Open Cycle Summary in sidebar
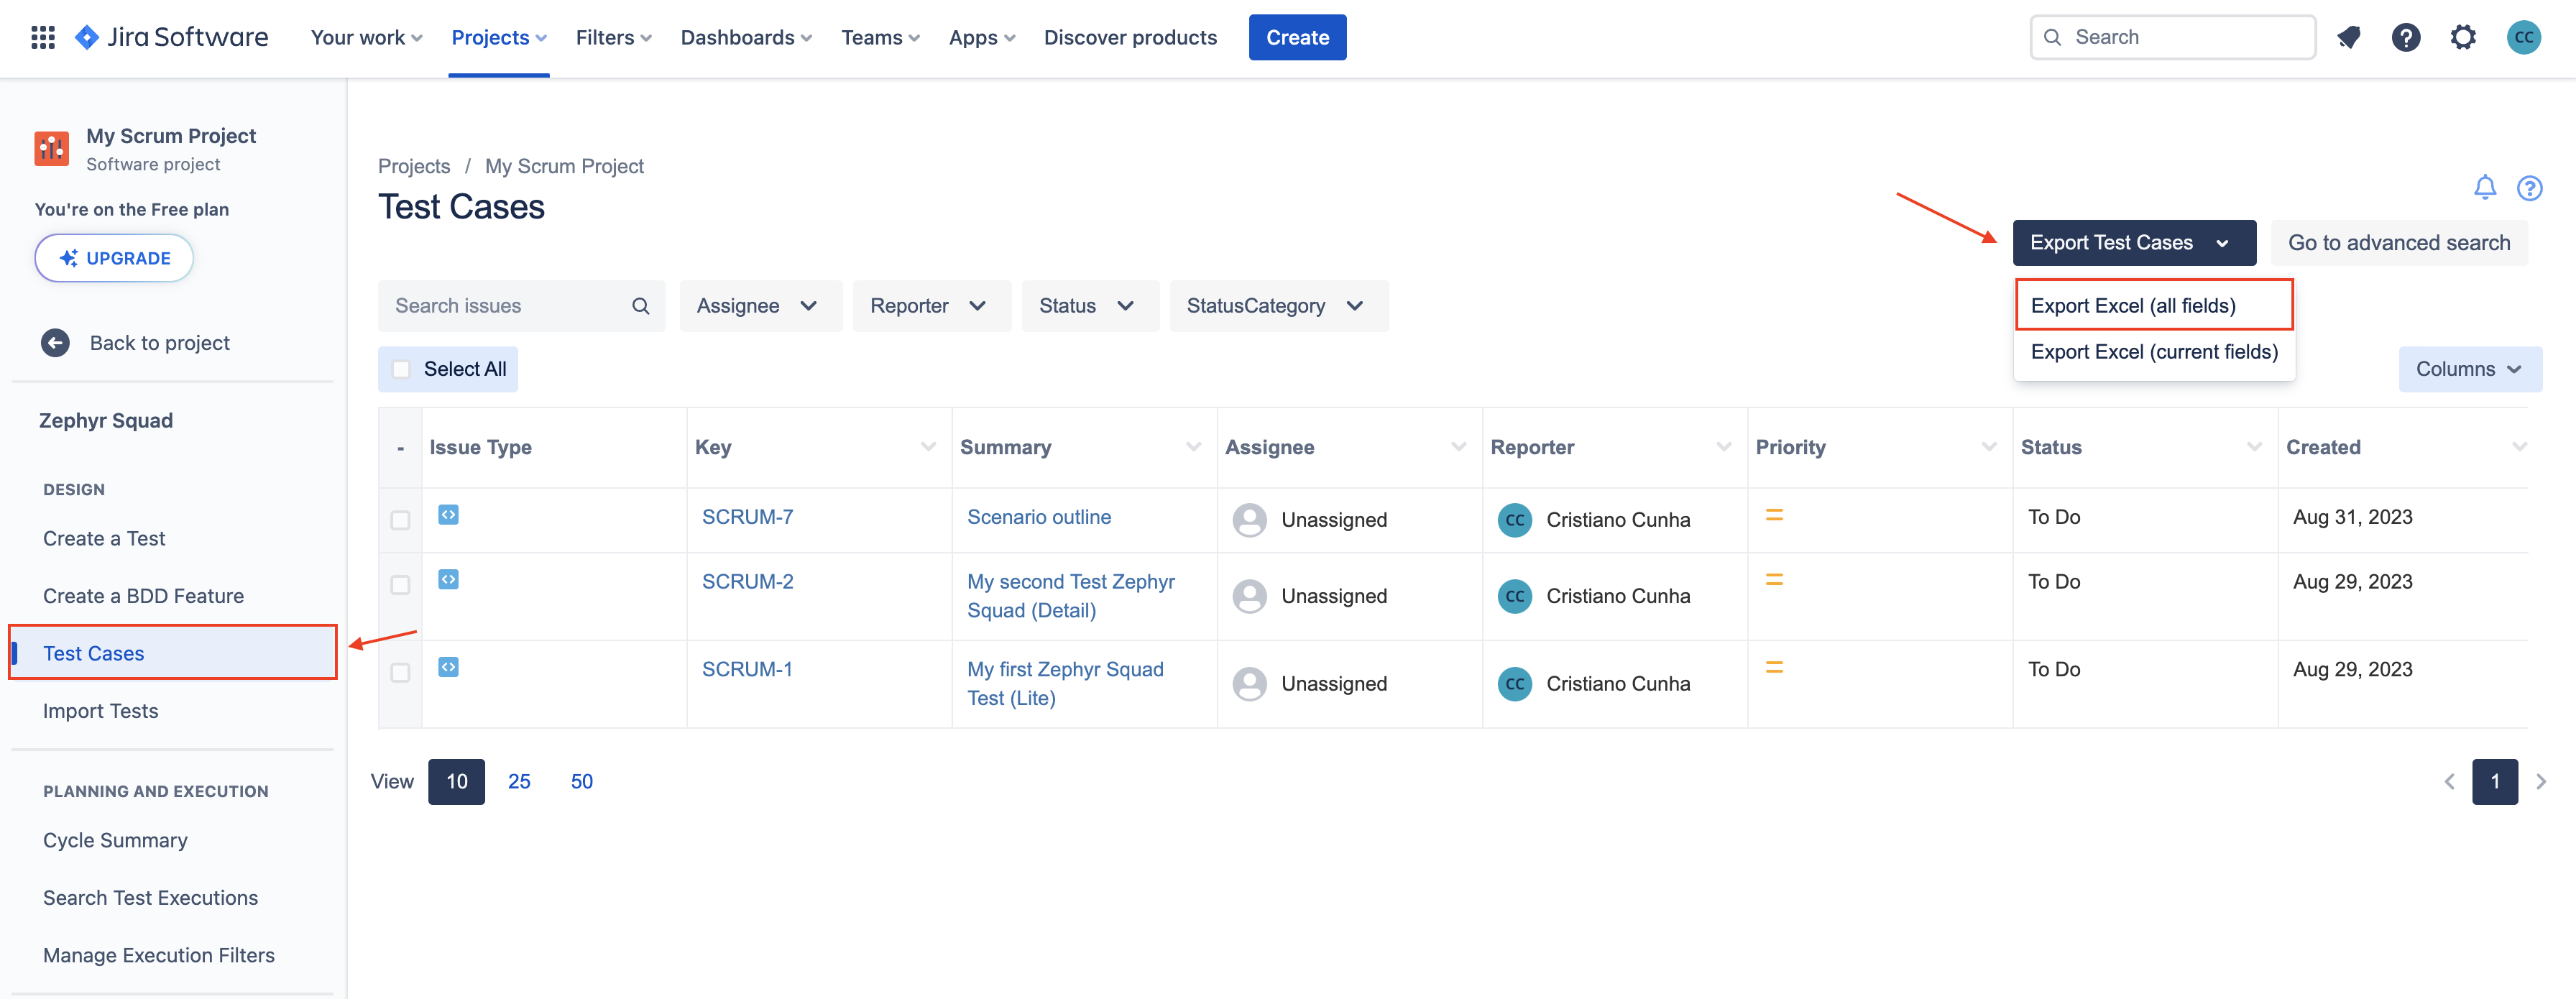This screenshot has width=2576, height=999. pos(115,841)
